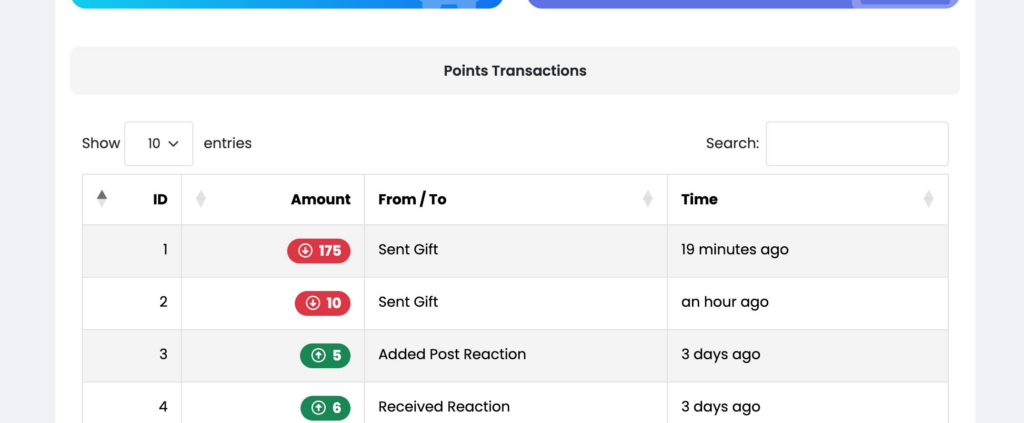Click sort arrows in Time header
The width and height of the screenshot is (1024, 423).
[x=928, y=199]
